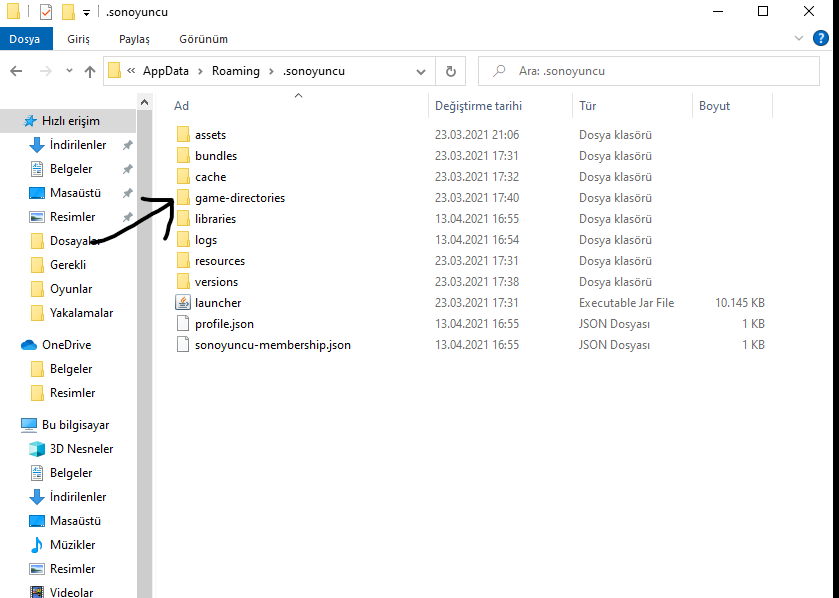Open the recent locations dropdown arrow
This screenshot has width=839, height=598.
pyautogui.click(x=69, y=71)
